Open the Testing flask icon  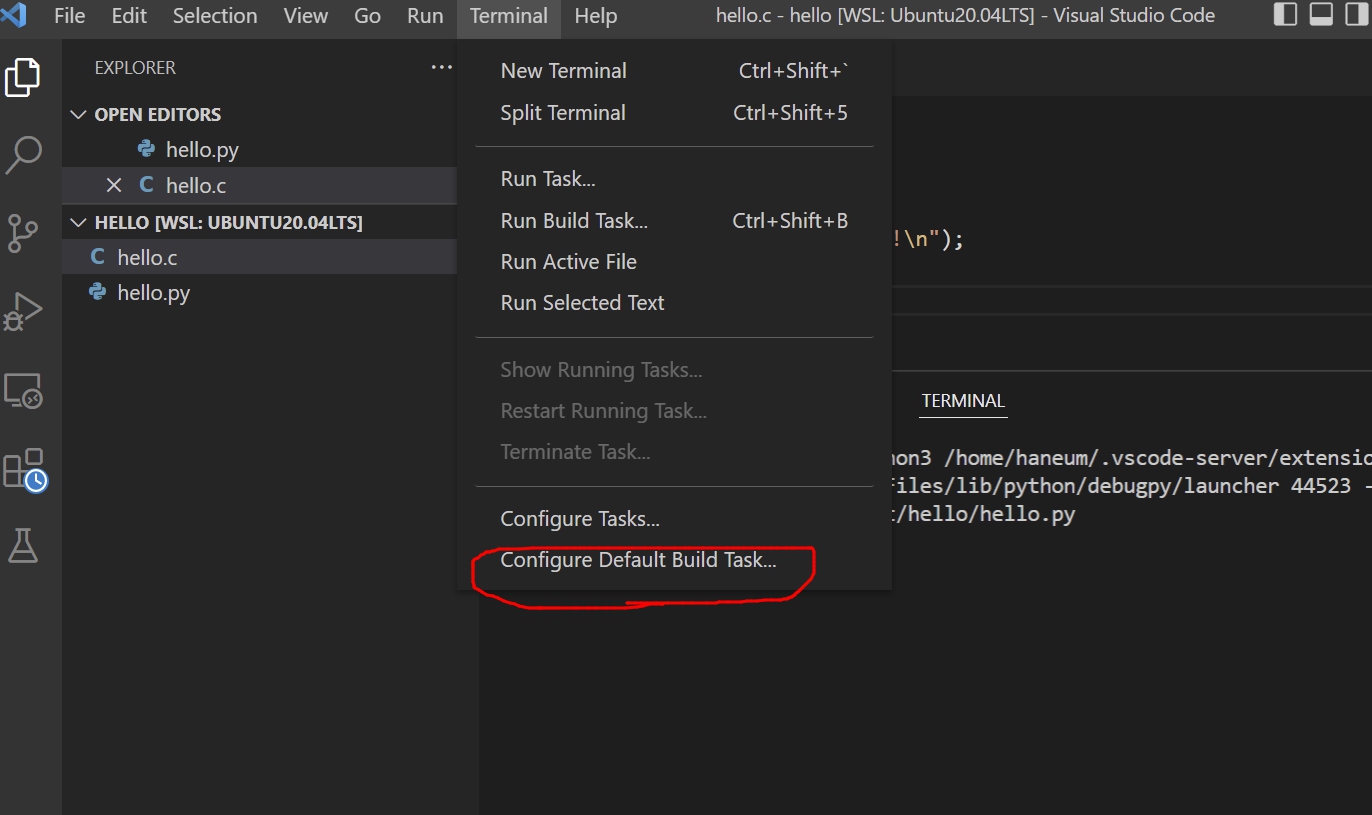[23, 545]
